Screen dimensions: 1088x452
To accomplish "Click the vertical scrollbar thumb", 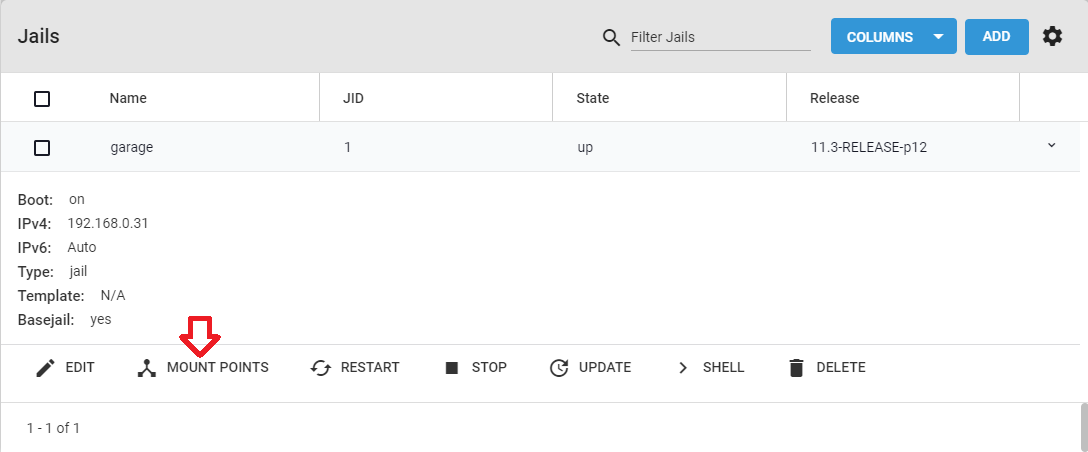I will pyautogui.click(x=1084, y=427).
